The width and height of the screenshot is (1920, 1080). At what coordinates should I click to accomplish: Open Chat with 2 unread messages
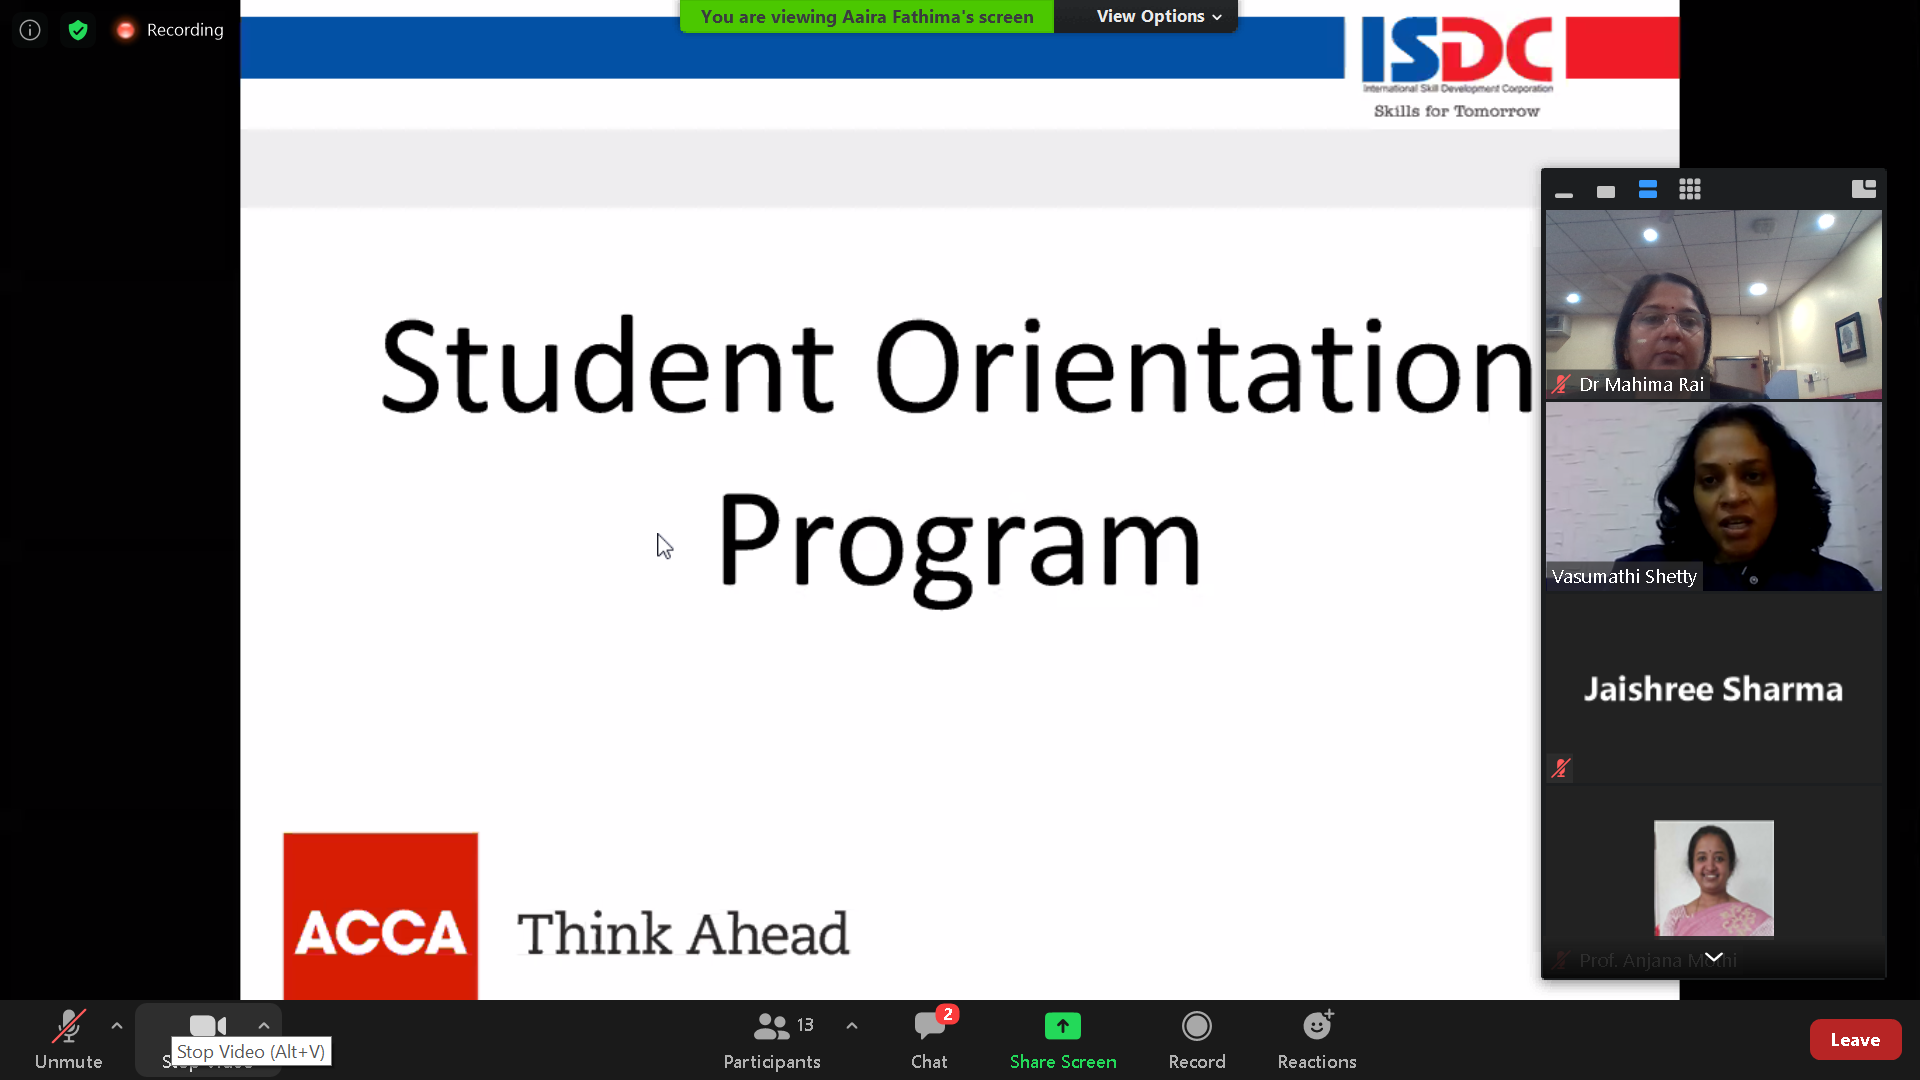[x=929, y=1039]
